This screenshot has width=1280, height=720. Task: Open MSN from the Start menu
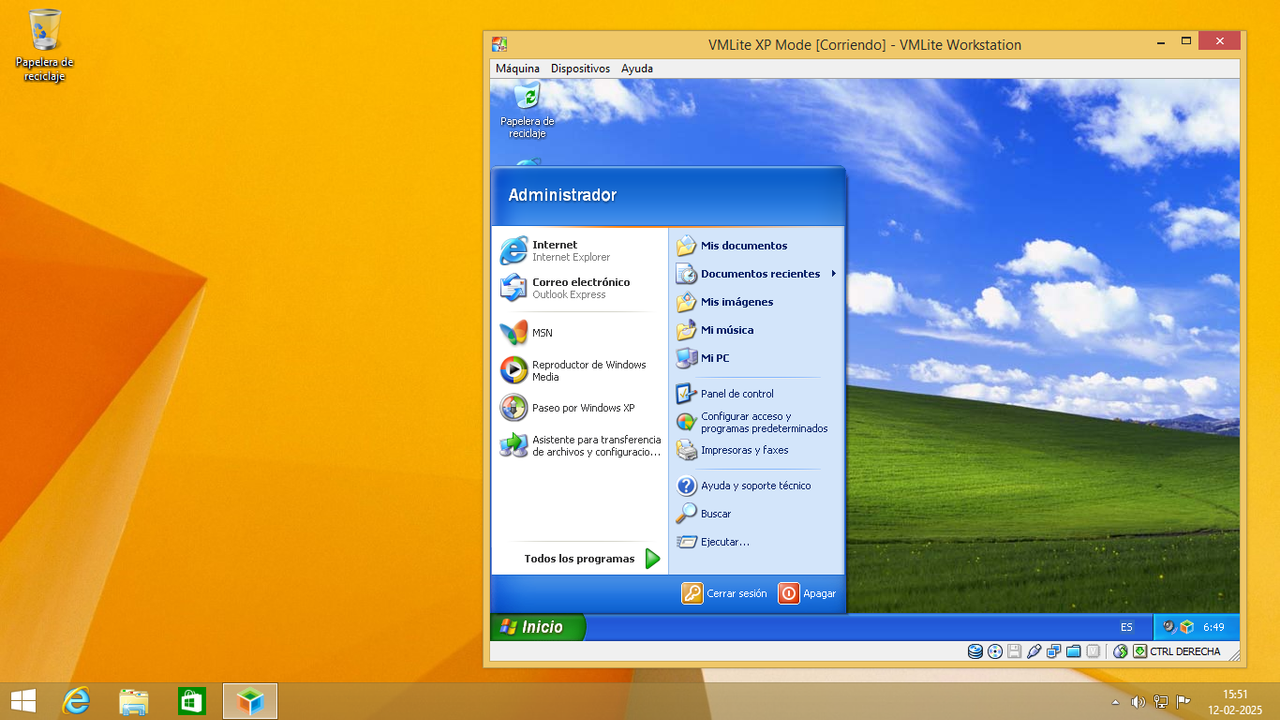click(x=580, y=333)
